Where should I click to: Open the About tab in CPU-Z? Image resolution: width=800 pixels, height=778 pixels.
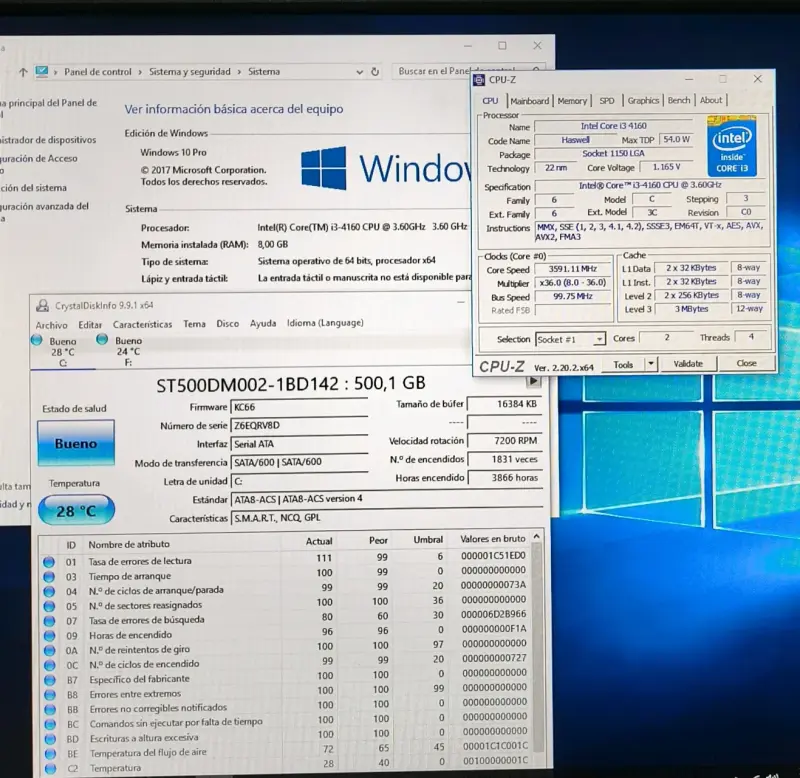[711, 101]
